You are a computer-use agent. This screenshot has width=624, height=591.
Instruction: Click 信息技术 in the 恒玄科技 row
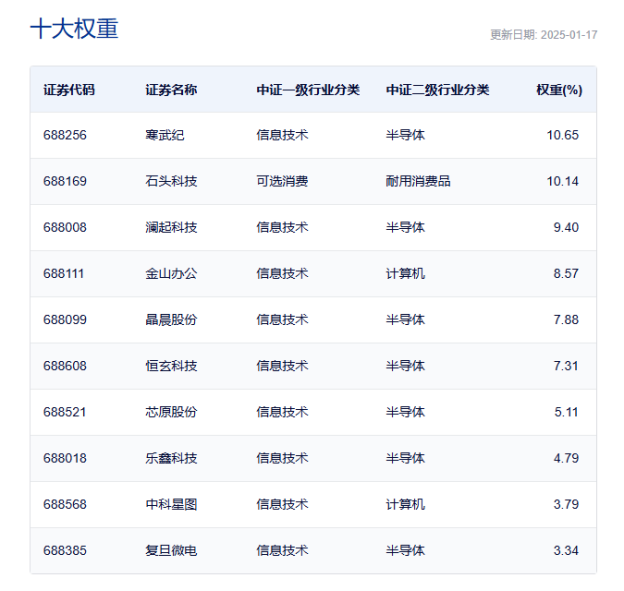click(x=282, y=366)
